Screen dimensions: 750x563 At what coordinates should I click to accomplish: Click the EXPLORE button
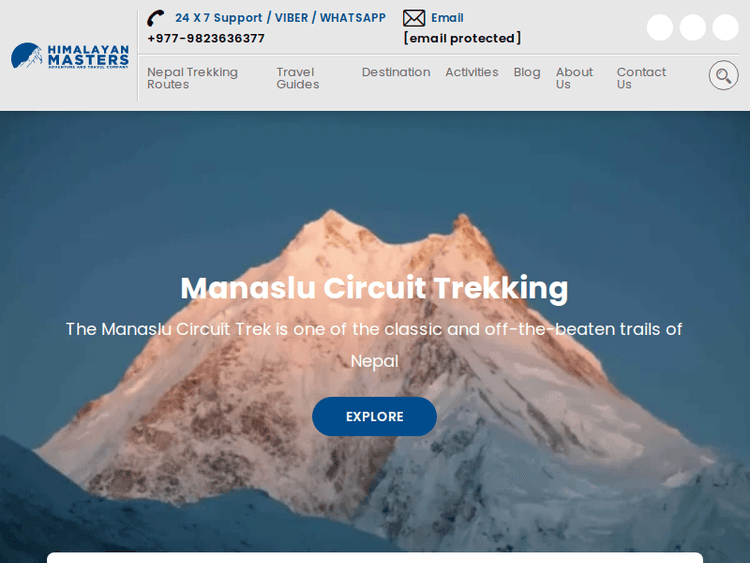[375, 416]
